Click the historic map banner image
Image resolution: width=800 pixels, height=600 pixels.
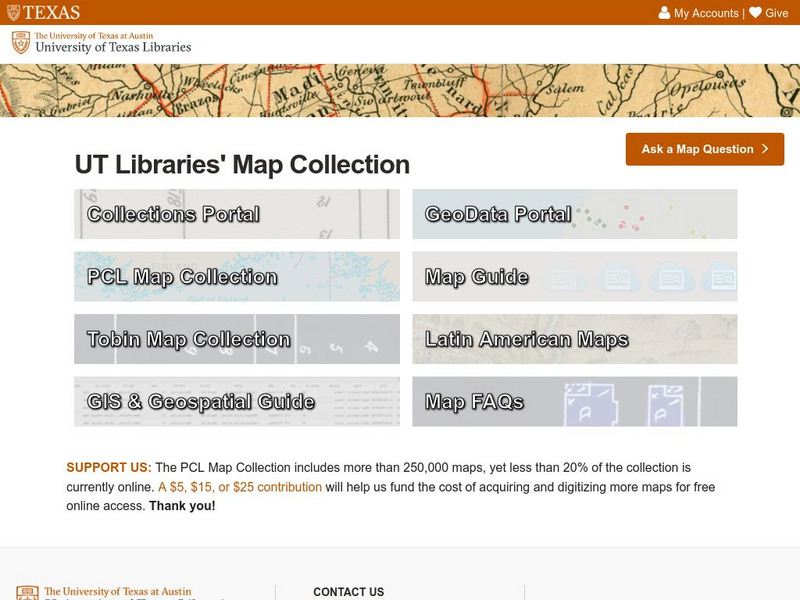400,90
